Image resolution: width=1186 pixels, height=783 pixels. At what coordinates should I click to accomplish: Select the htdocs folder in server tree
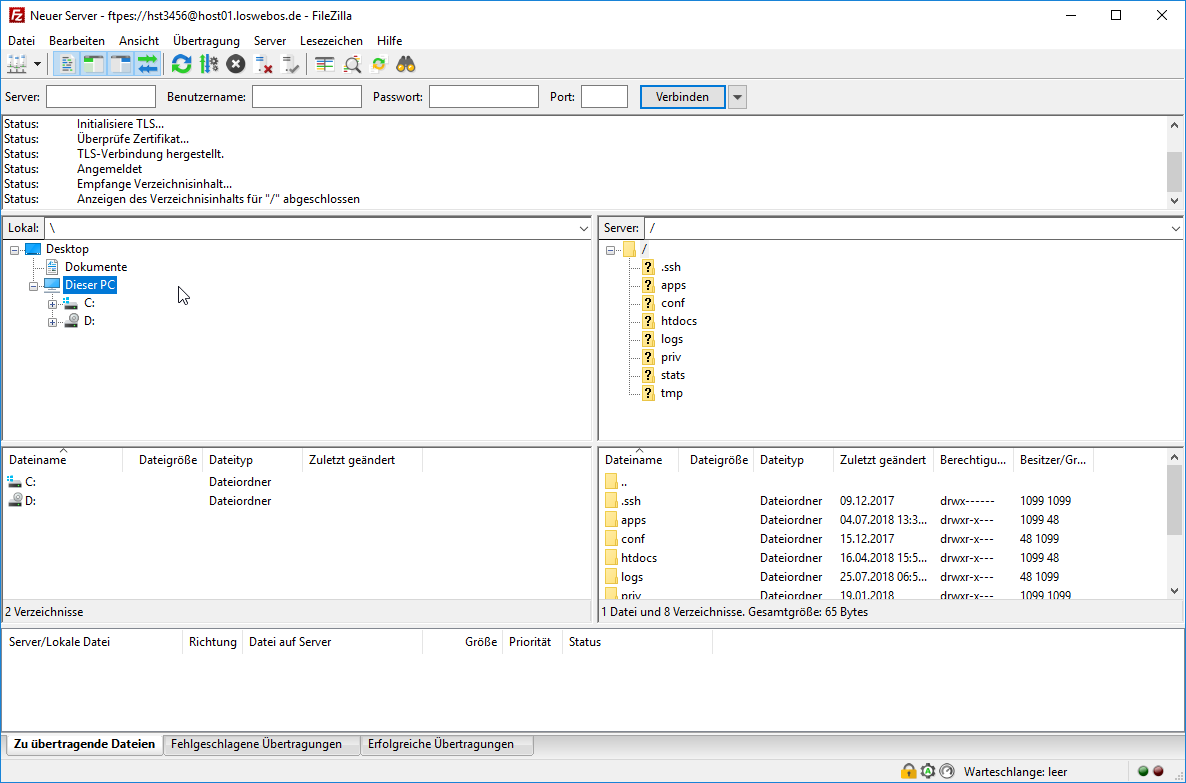(x=678, y=321)
